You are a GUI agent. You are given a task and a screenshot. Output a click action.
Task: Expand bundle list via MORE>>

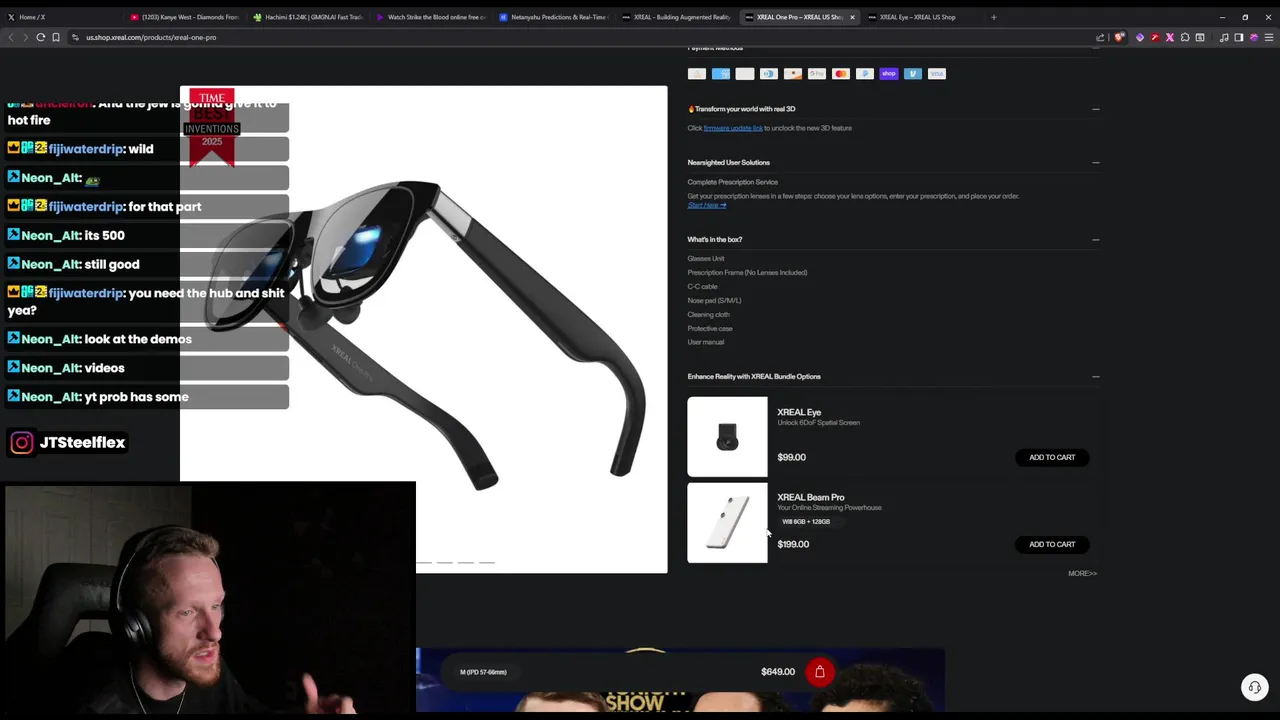[x=1082, y=574]
